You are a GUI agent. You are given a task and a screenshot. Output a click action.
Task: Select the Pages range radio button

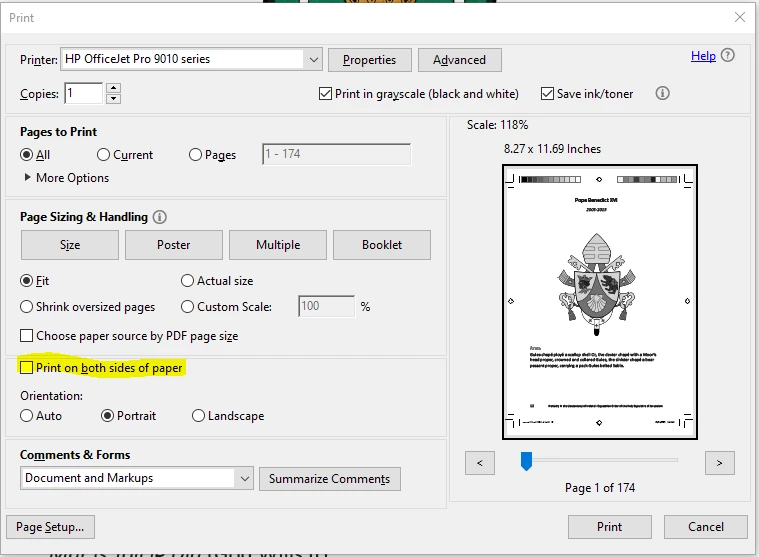tap(195, 154)
